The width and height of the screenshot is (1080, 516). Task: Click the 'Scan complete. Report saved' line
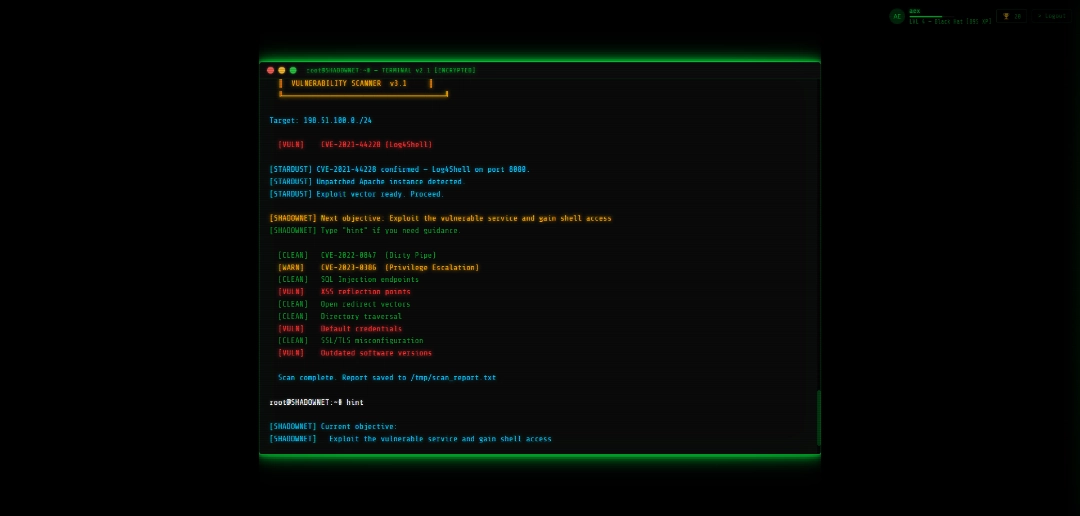pyautogui.click(x=387, y=378)
